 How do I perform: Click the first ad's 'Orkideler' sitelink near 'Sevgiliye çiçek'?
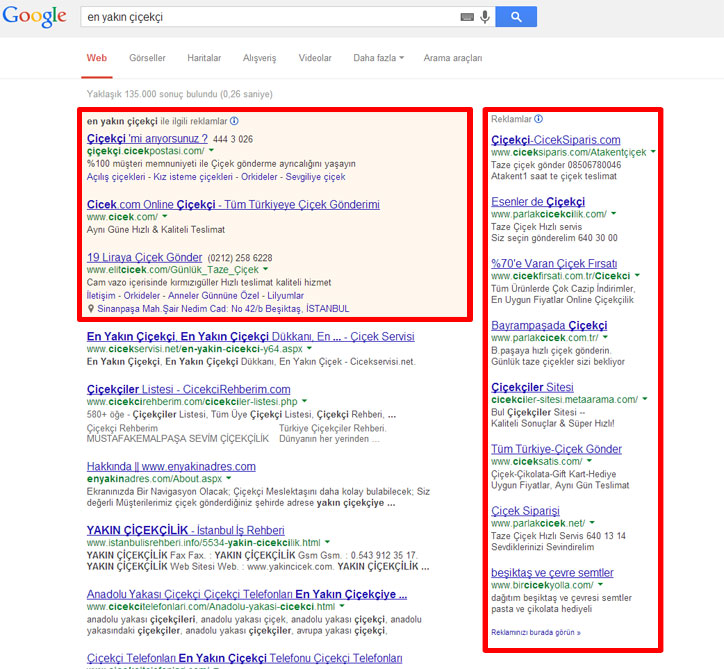[259, 177]
